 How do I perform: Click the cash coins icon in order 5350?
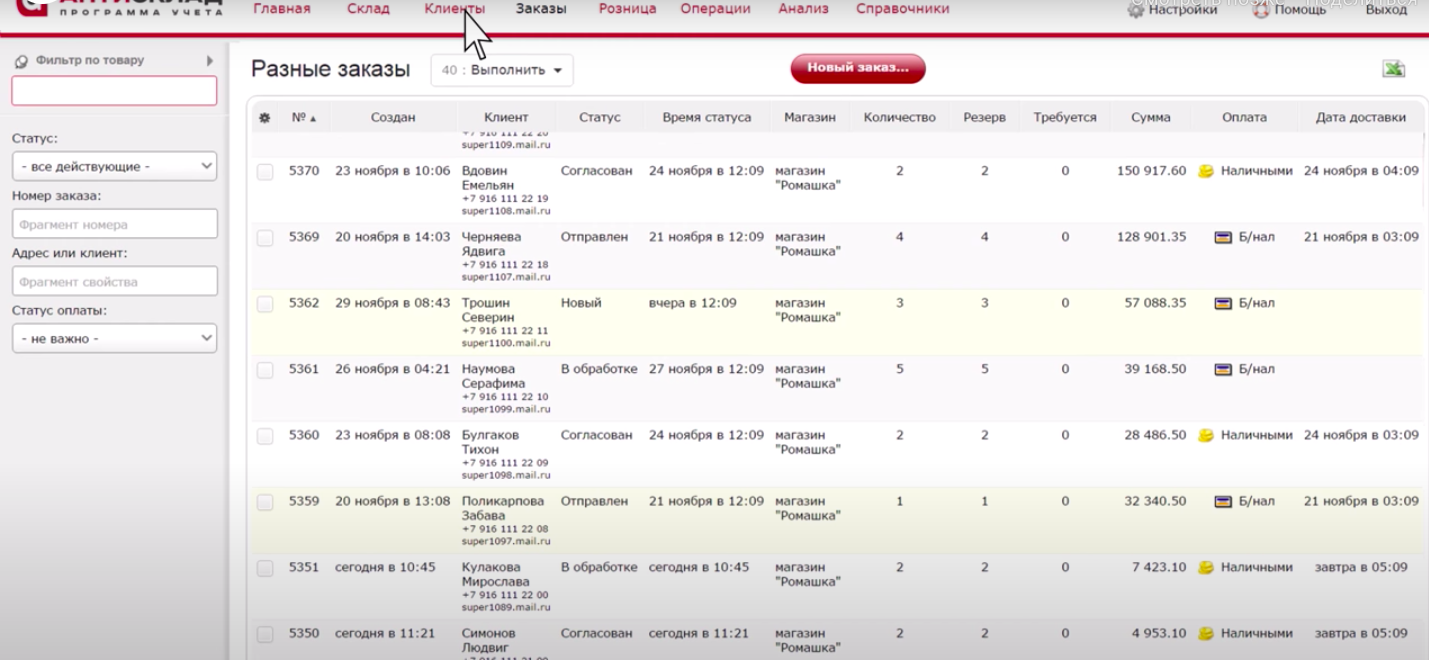1206,633
